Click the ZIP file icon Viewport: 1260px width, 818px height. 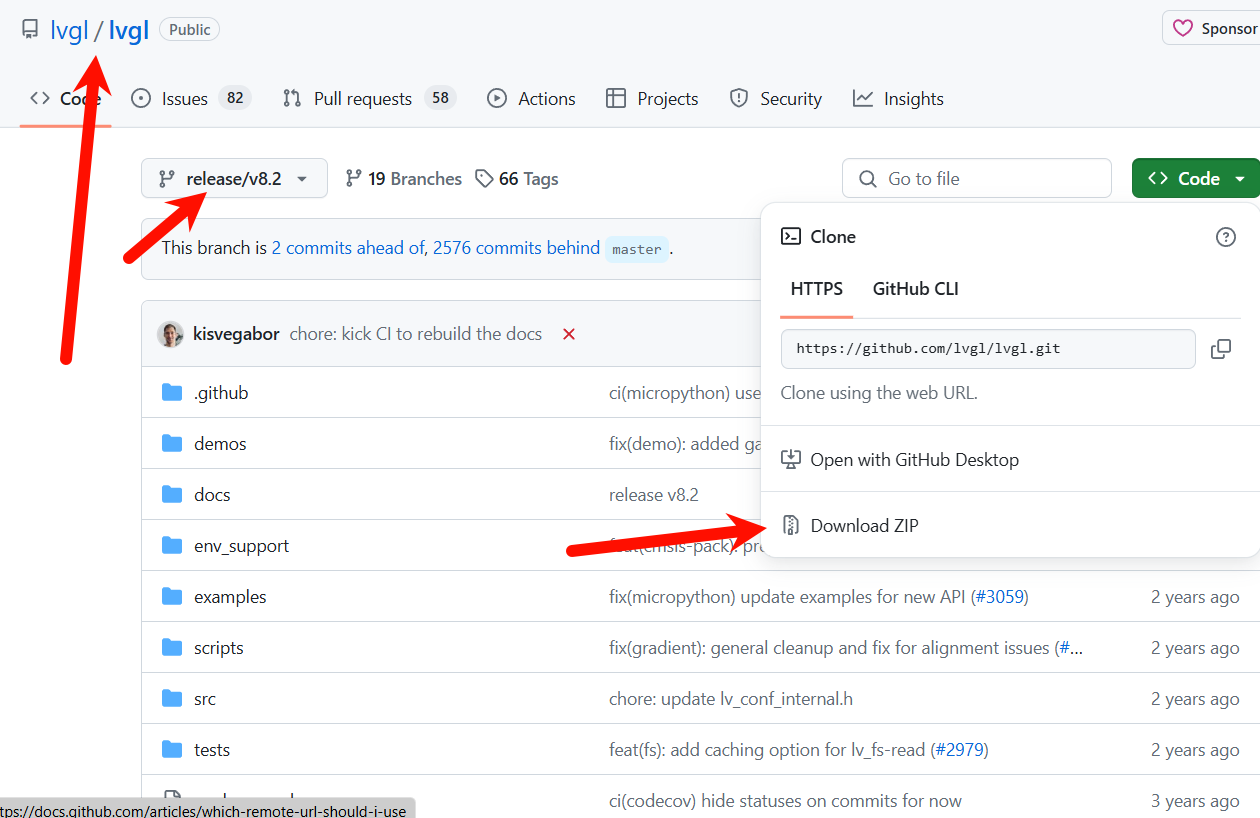click(791, 525)
